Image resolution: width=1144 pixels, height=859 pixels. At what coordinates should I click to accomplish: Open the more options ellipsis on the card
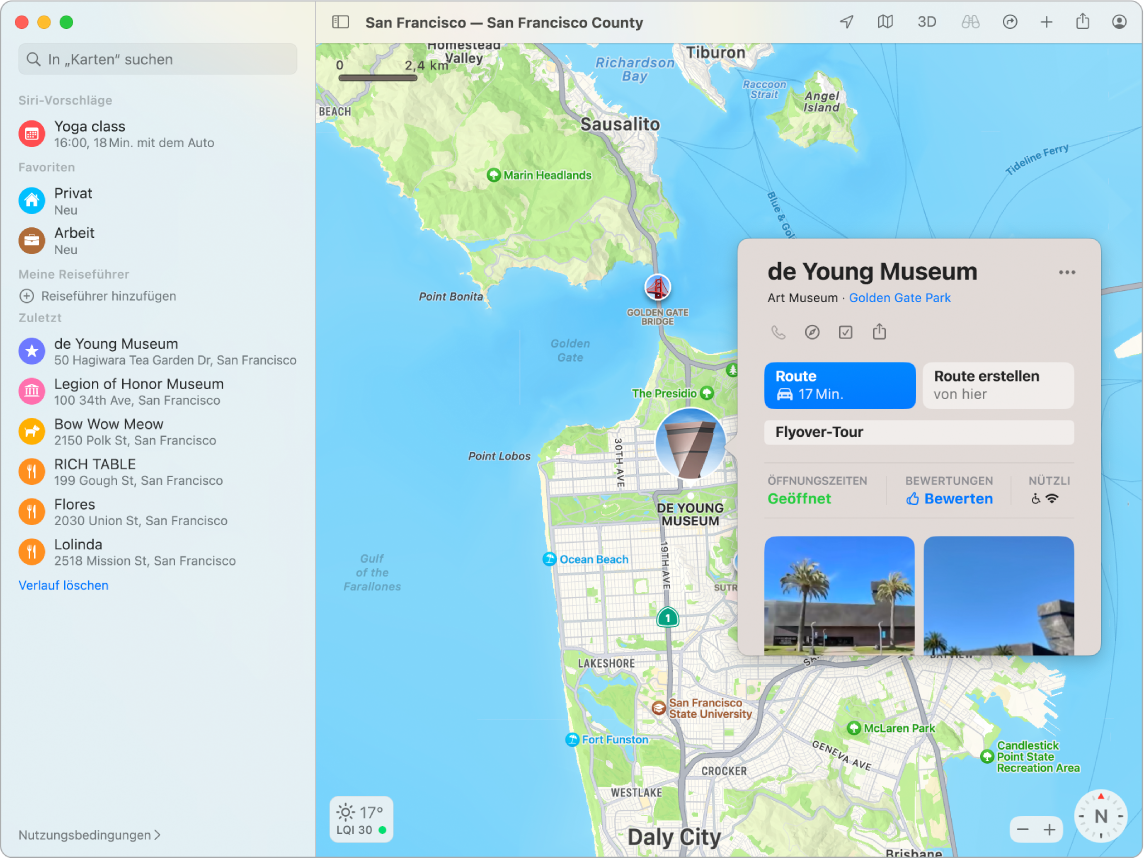tap(1066, 271)
